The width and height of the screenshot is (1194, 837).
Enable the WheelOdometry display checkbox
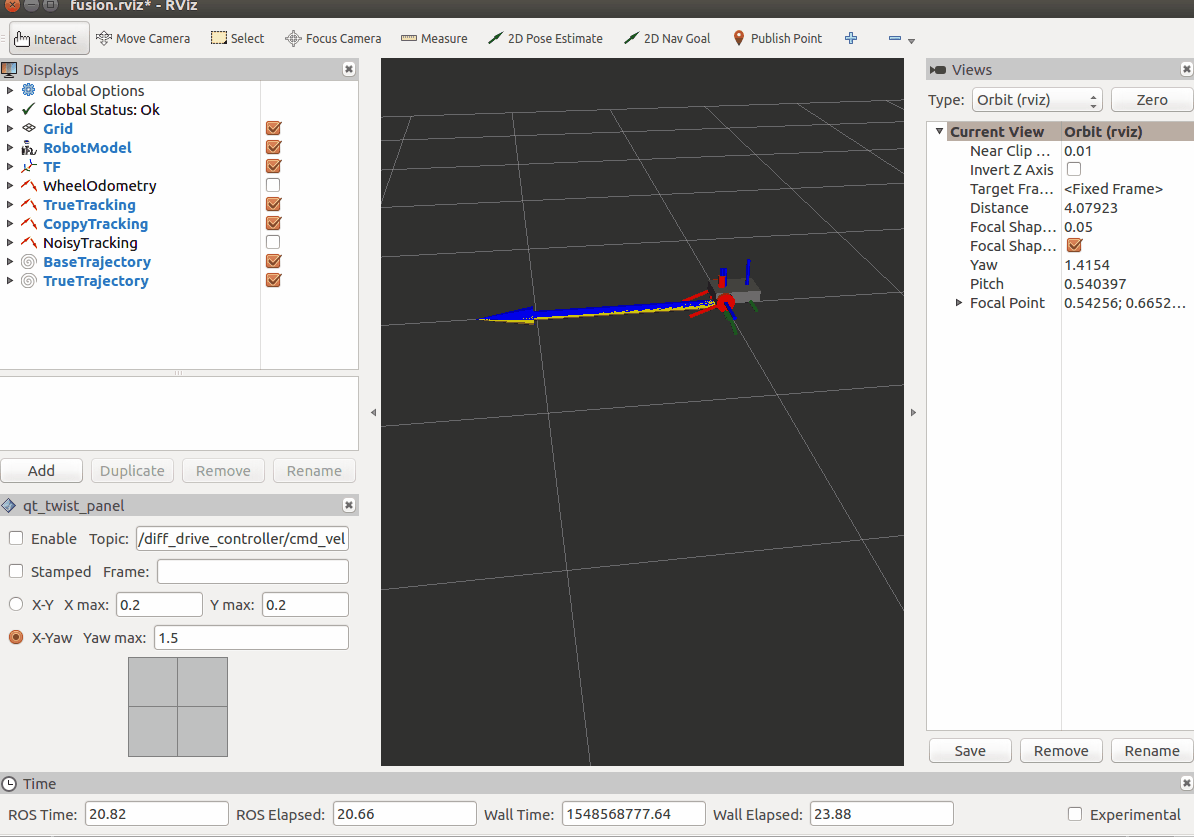tap(273, 186)
